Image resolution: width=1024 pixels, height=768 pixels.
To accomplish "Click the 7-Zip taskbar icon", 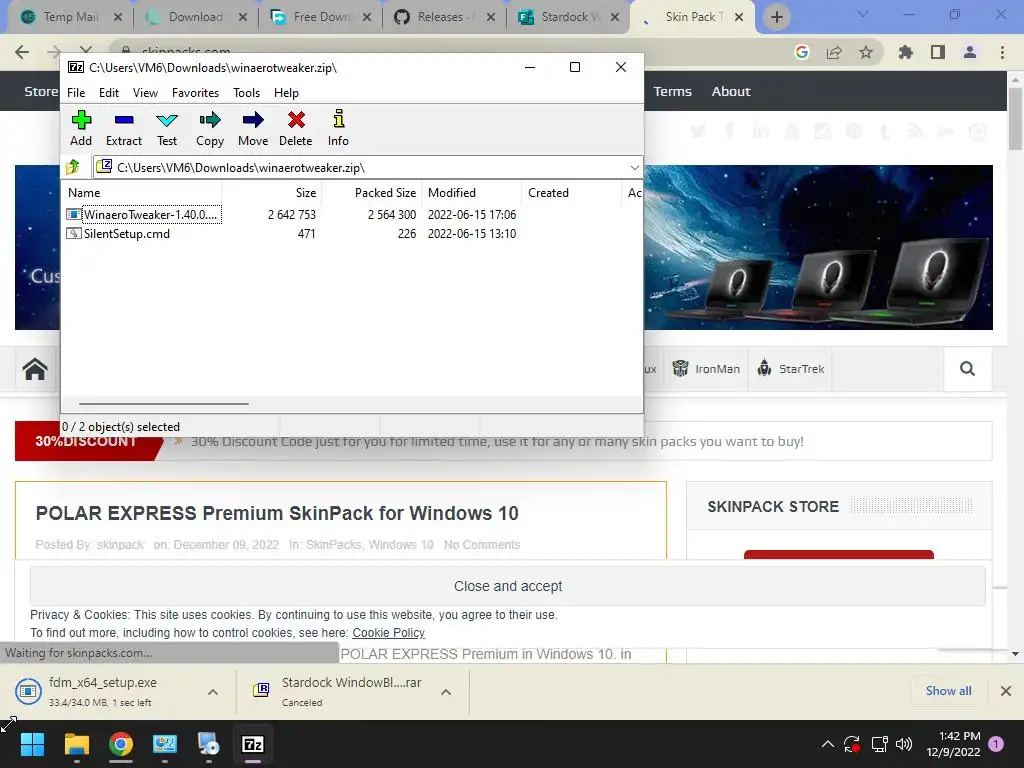I will (x=253, y=744).
